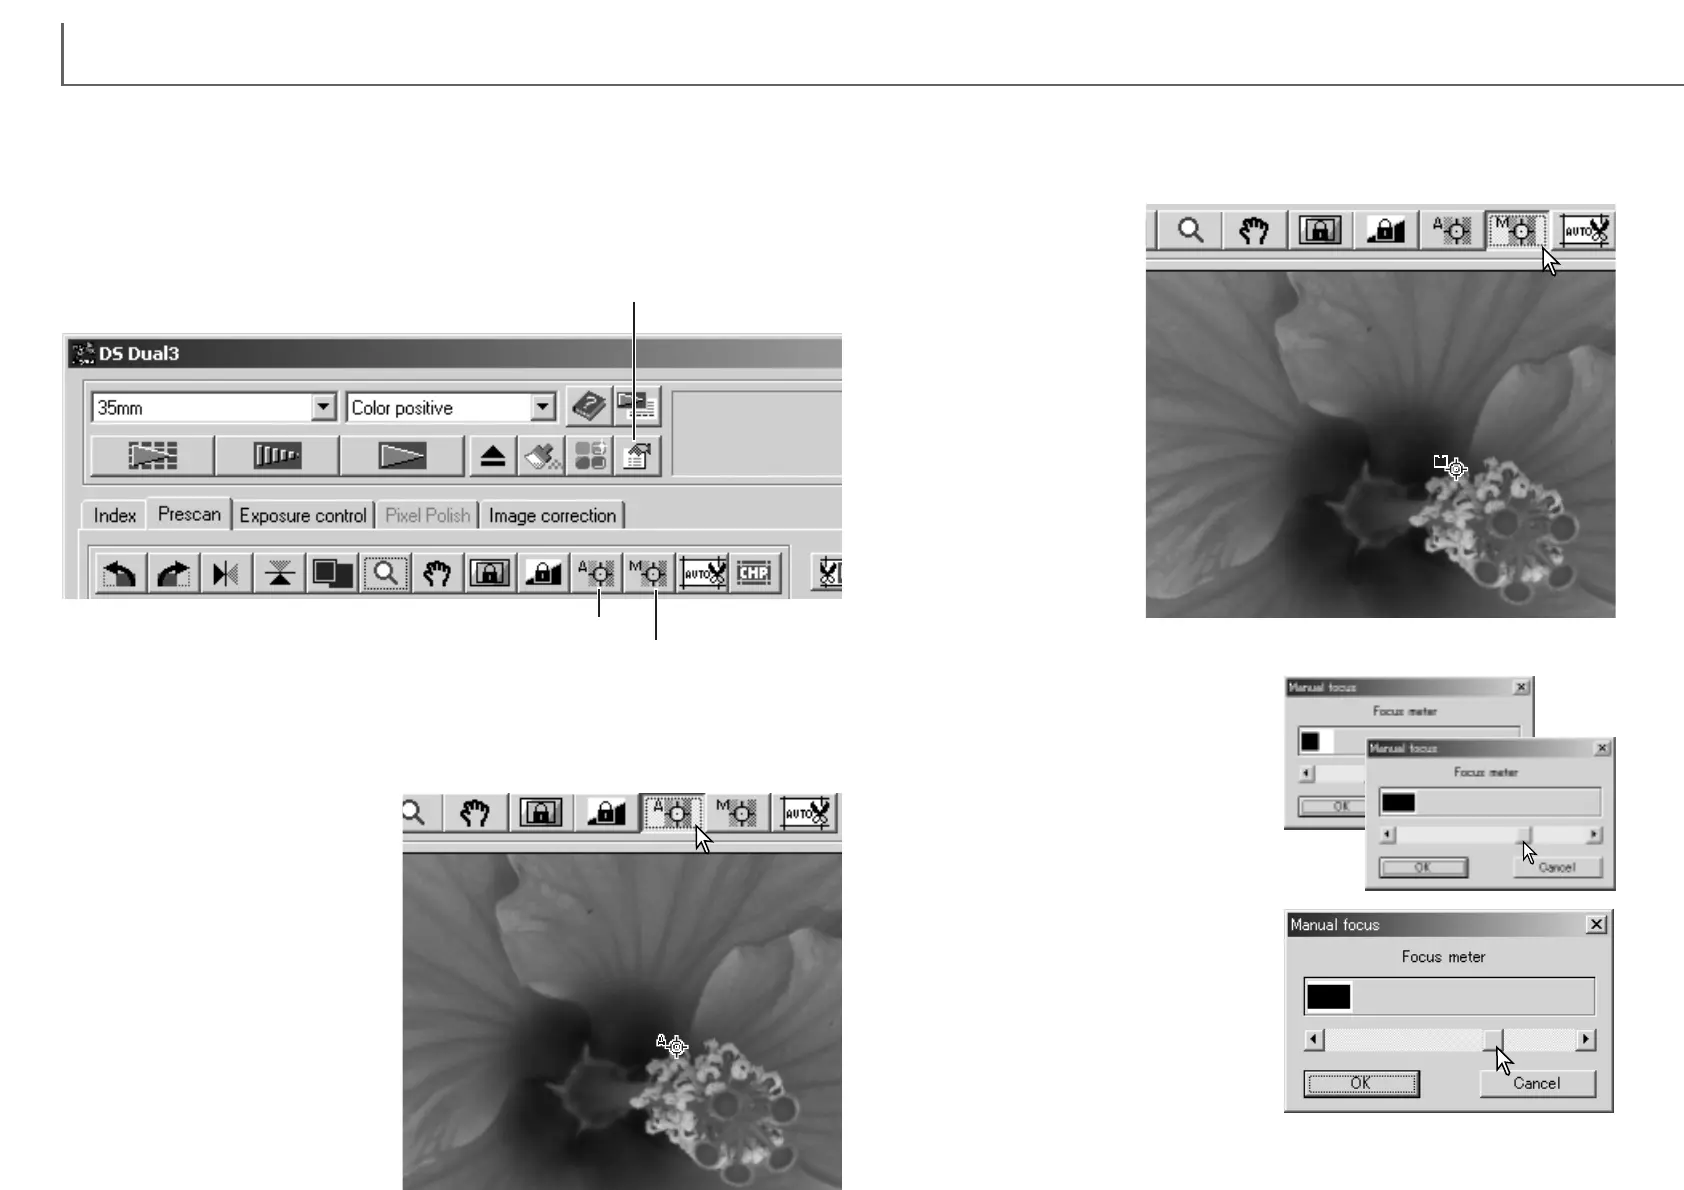
Task: Flip image horizontally in DS Dual3 toolbar
Action: 226,574
